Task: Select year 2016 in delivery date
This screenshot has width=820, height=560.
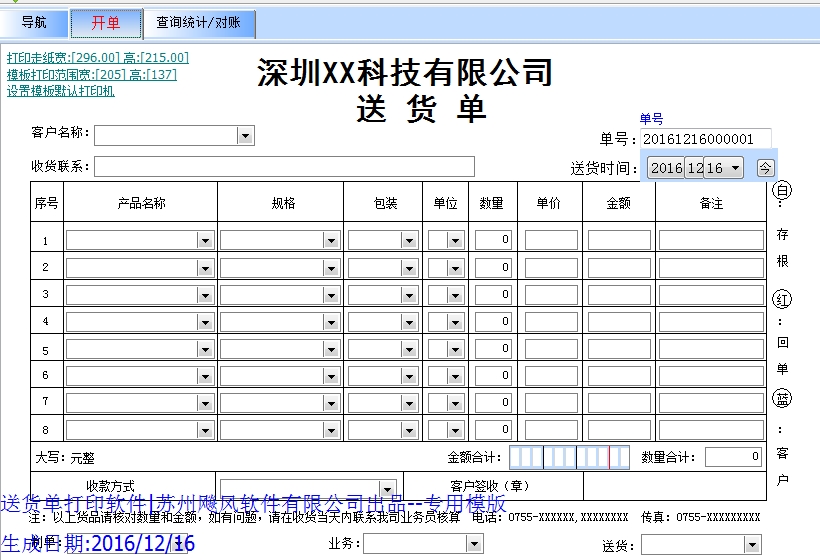Action: point(666,168)
